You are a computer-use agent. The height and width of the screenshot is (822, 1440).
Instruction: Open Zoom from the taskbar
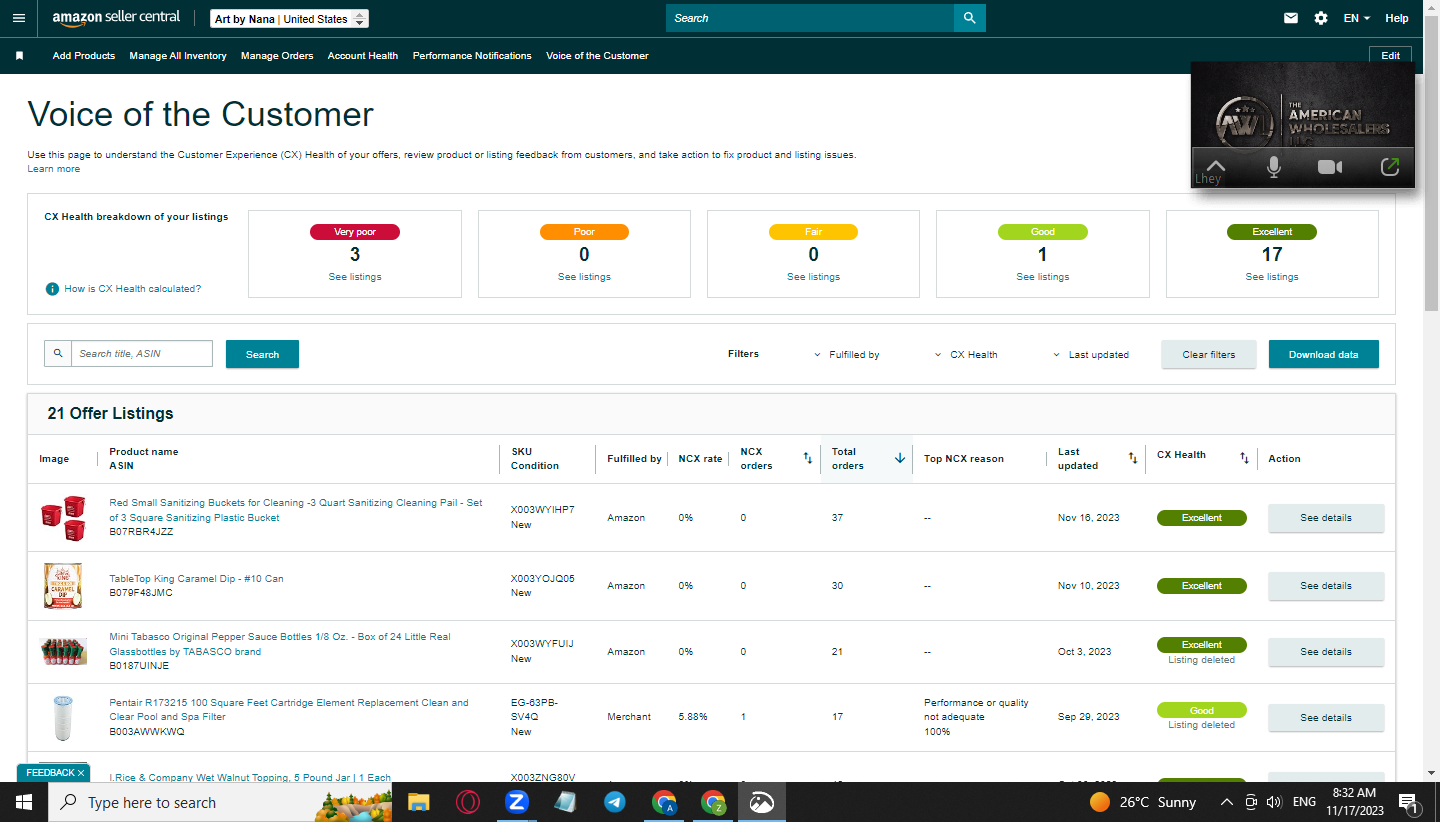click(x=516, y=802)
